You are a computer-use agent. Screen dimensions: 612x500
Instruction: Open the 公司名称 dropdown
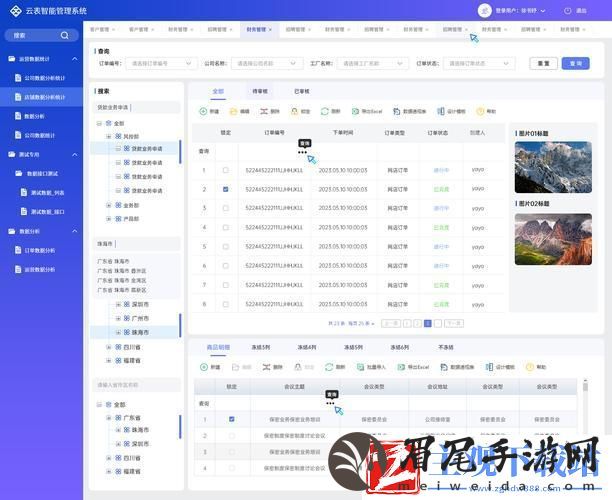pyautogui.click(x=265, y=63)
